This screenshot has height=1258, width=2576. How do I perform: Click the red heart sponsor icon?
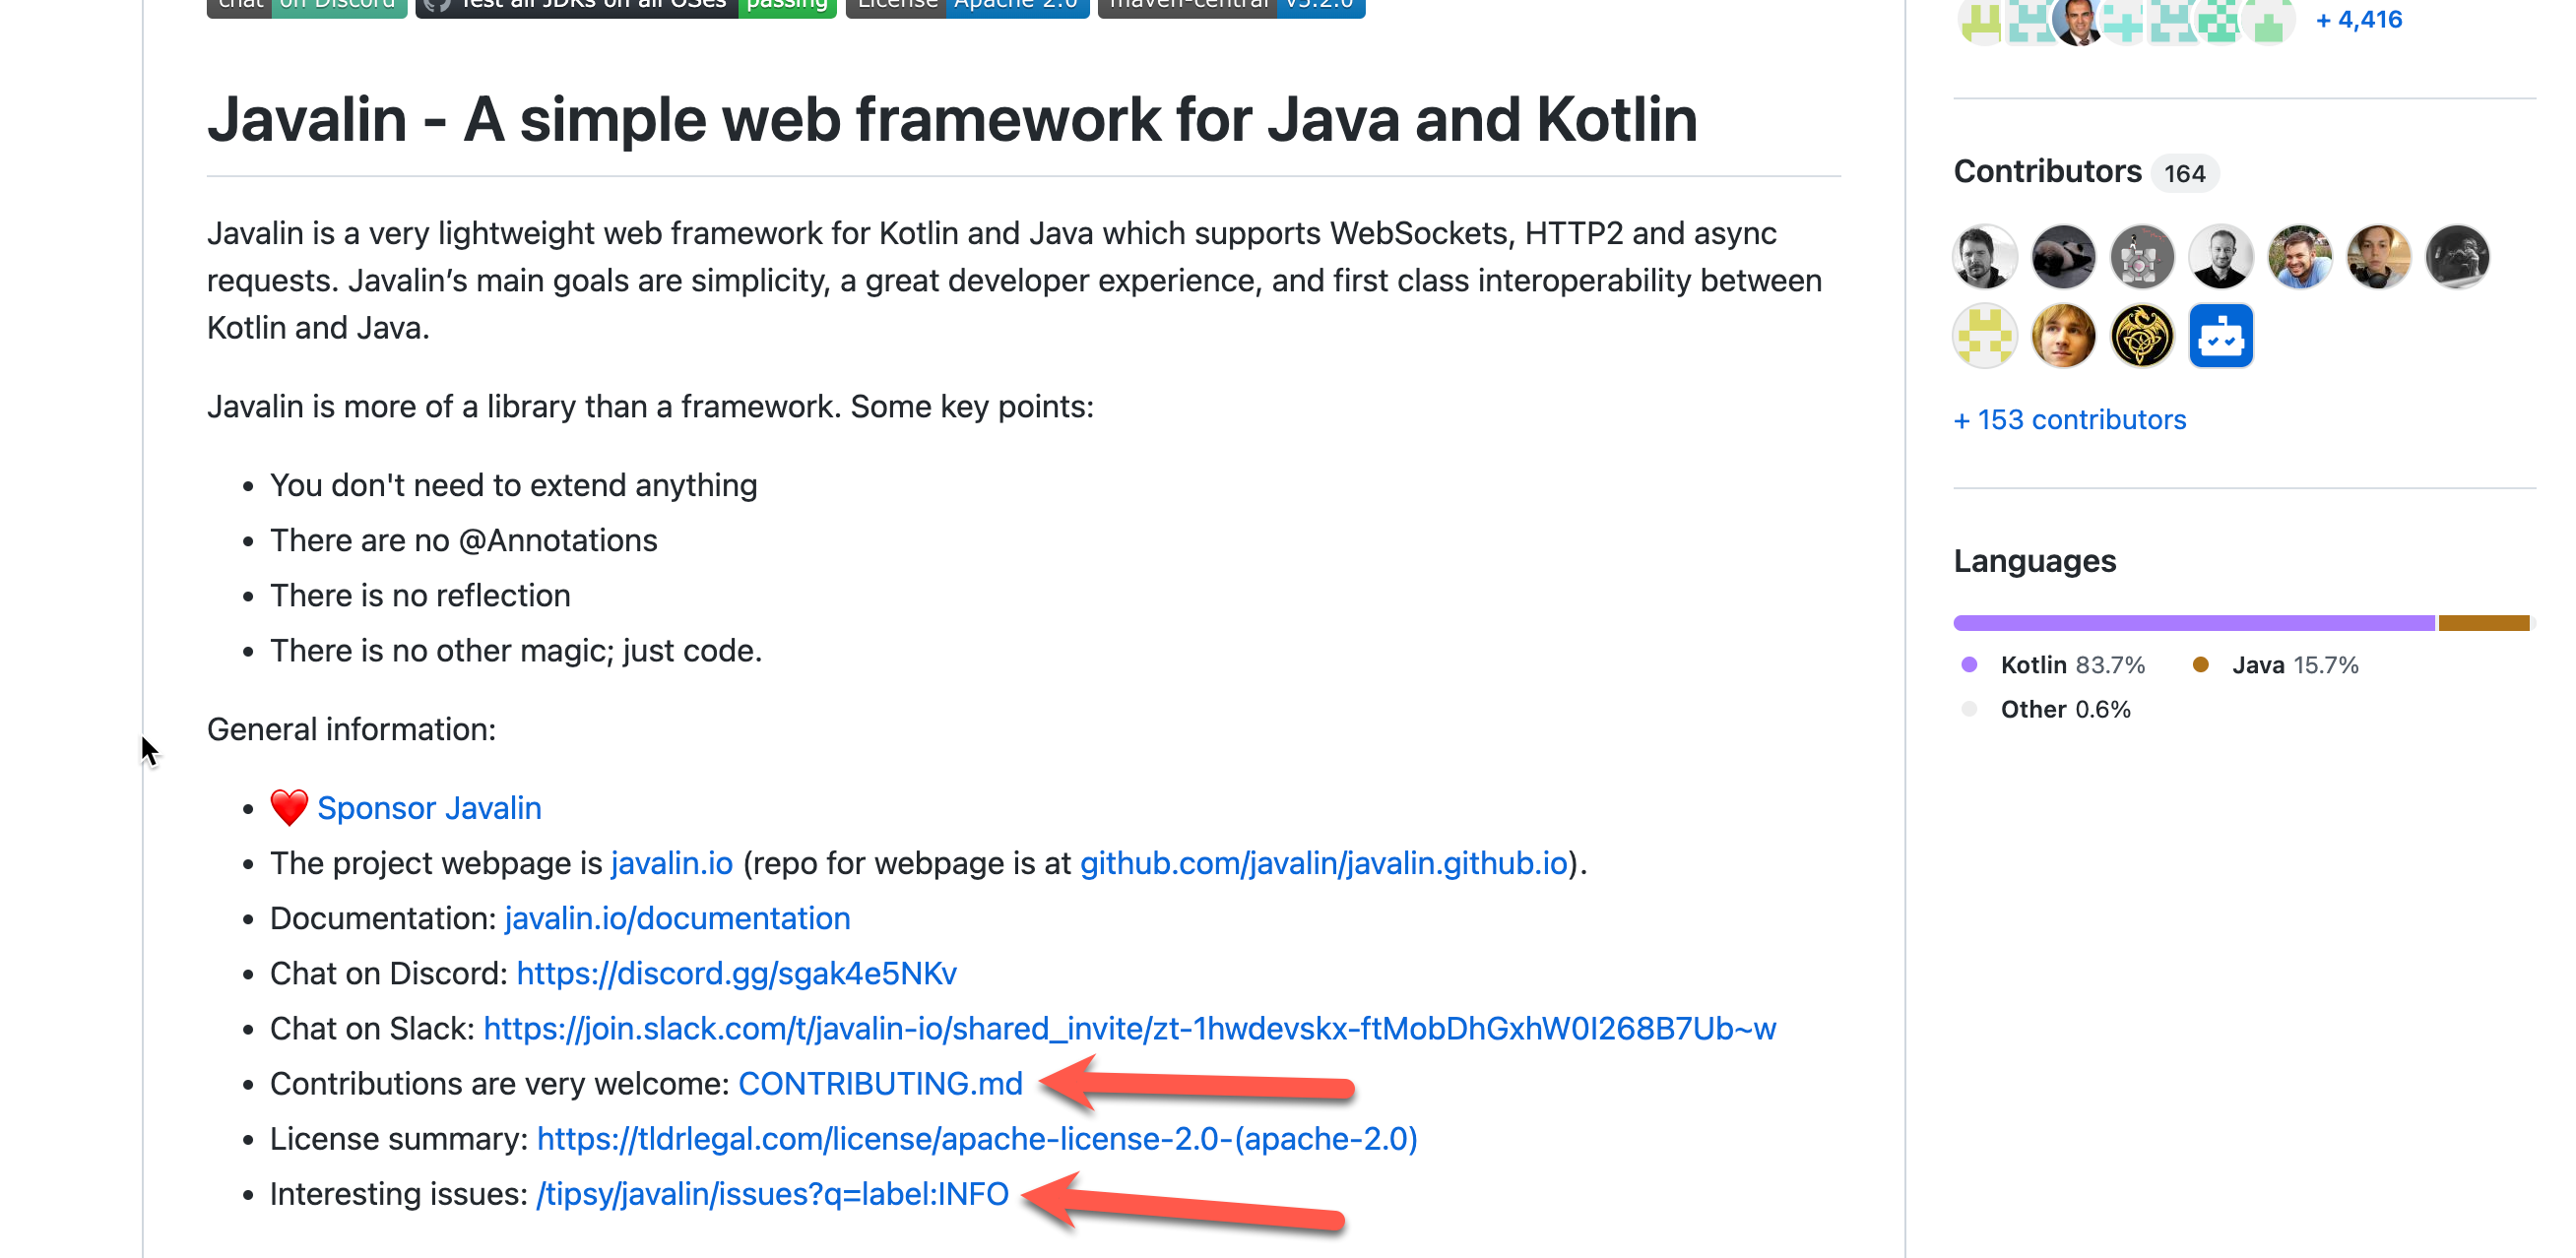pos(289,808)
